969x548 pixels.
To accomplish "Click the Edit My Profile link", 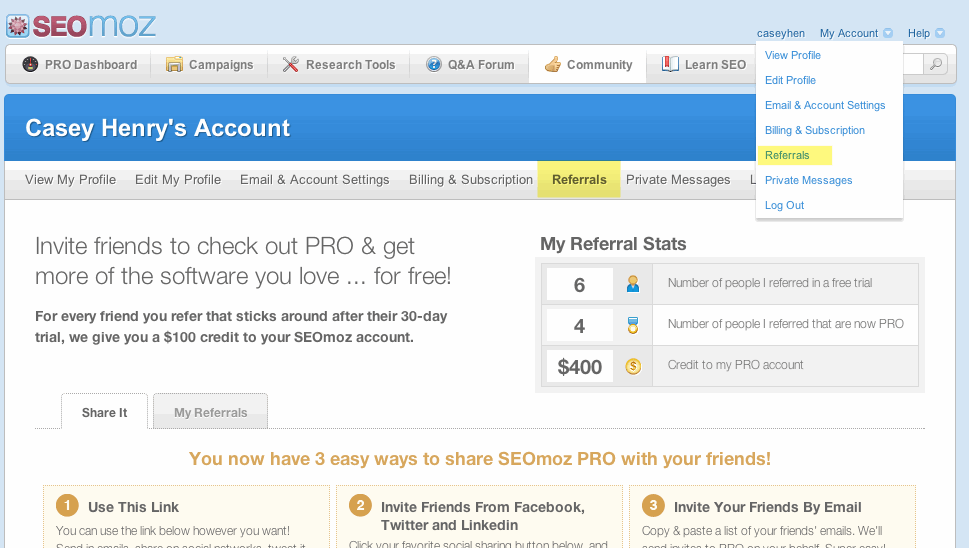I will click(178, 180).
